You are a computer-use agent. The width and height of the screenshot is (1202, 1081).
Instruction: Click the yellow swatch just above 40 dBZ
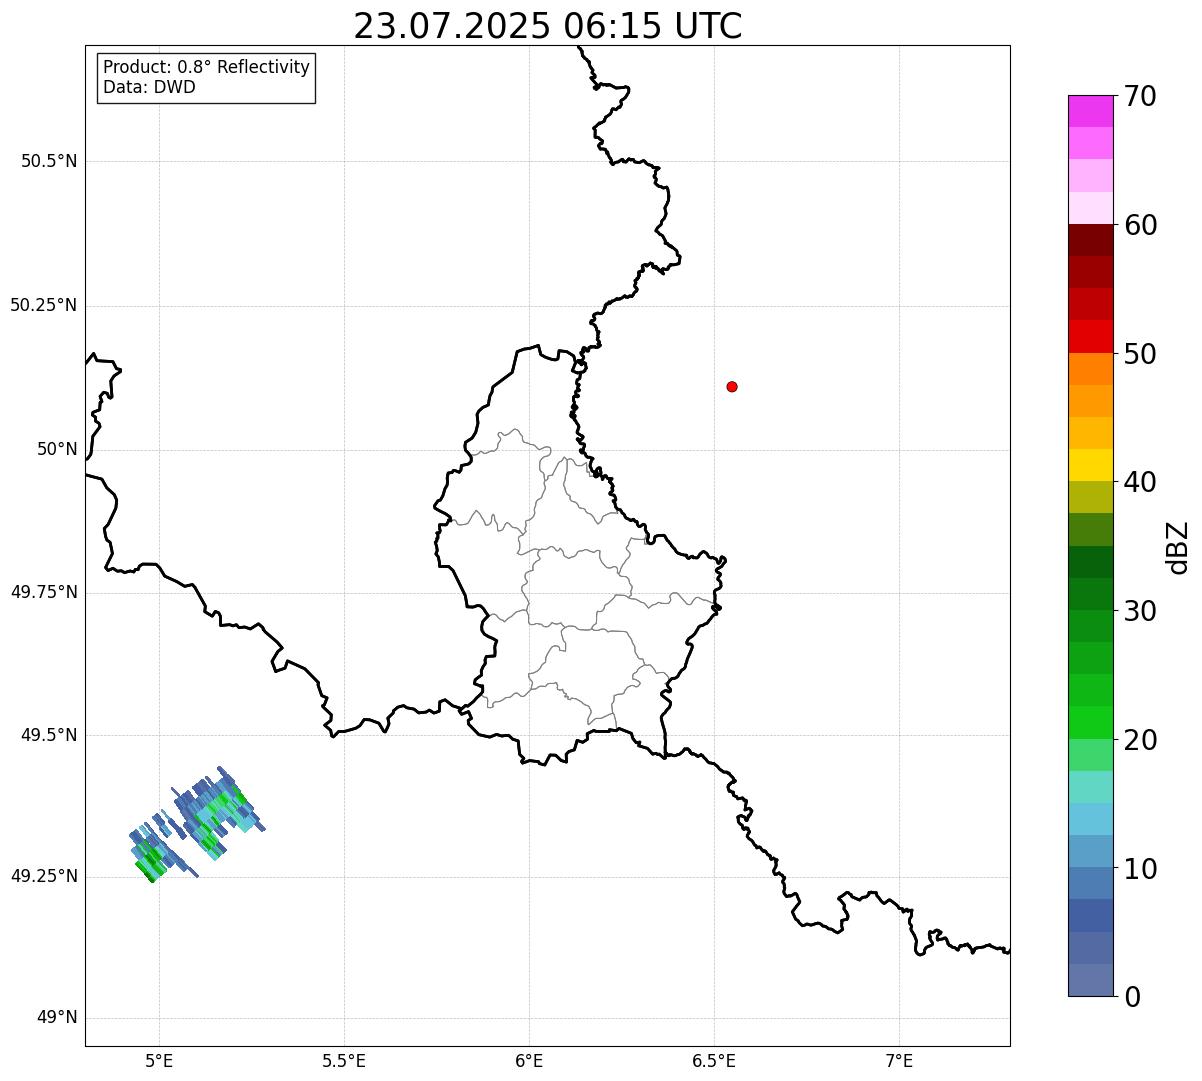(1091, 465)
